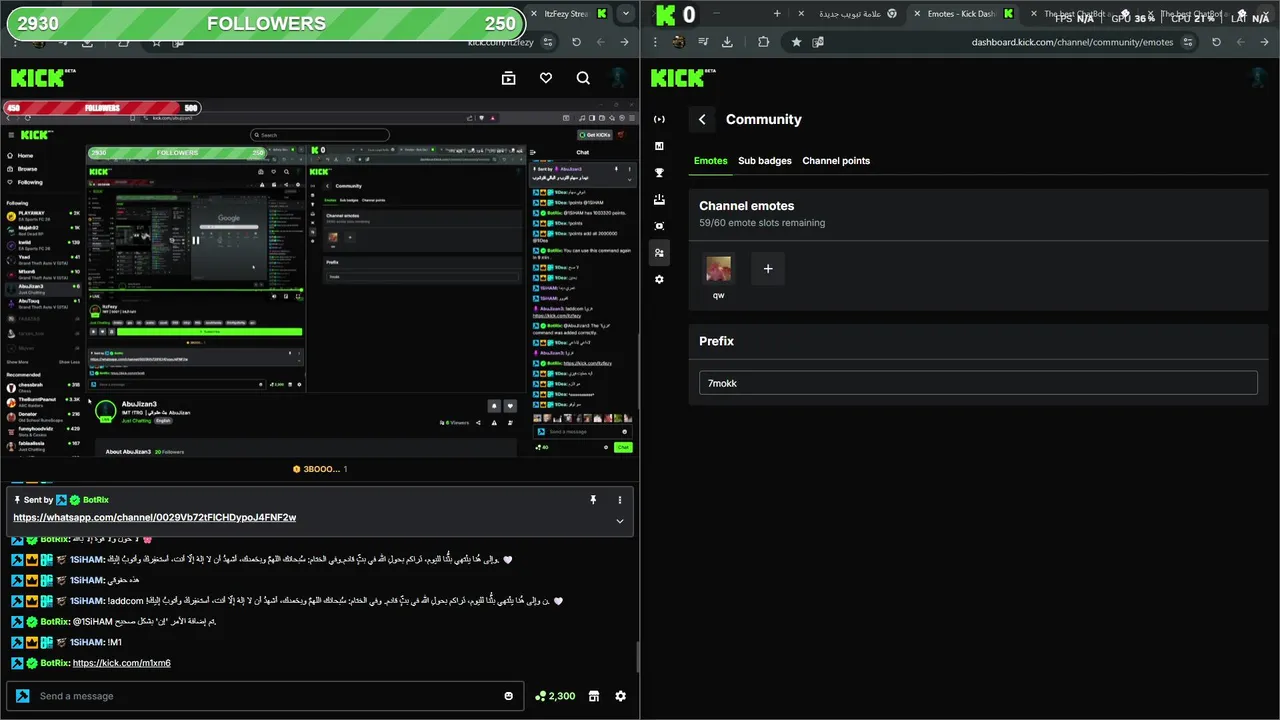Open the profile avatar in the dashboard window
The height and width of the screenshot is (720, 1280).
[x=1260, y=78]
